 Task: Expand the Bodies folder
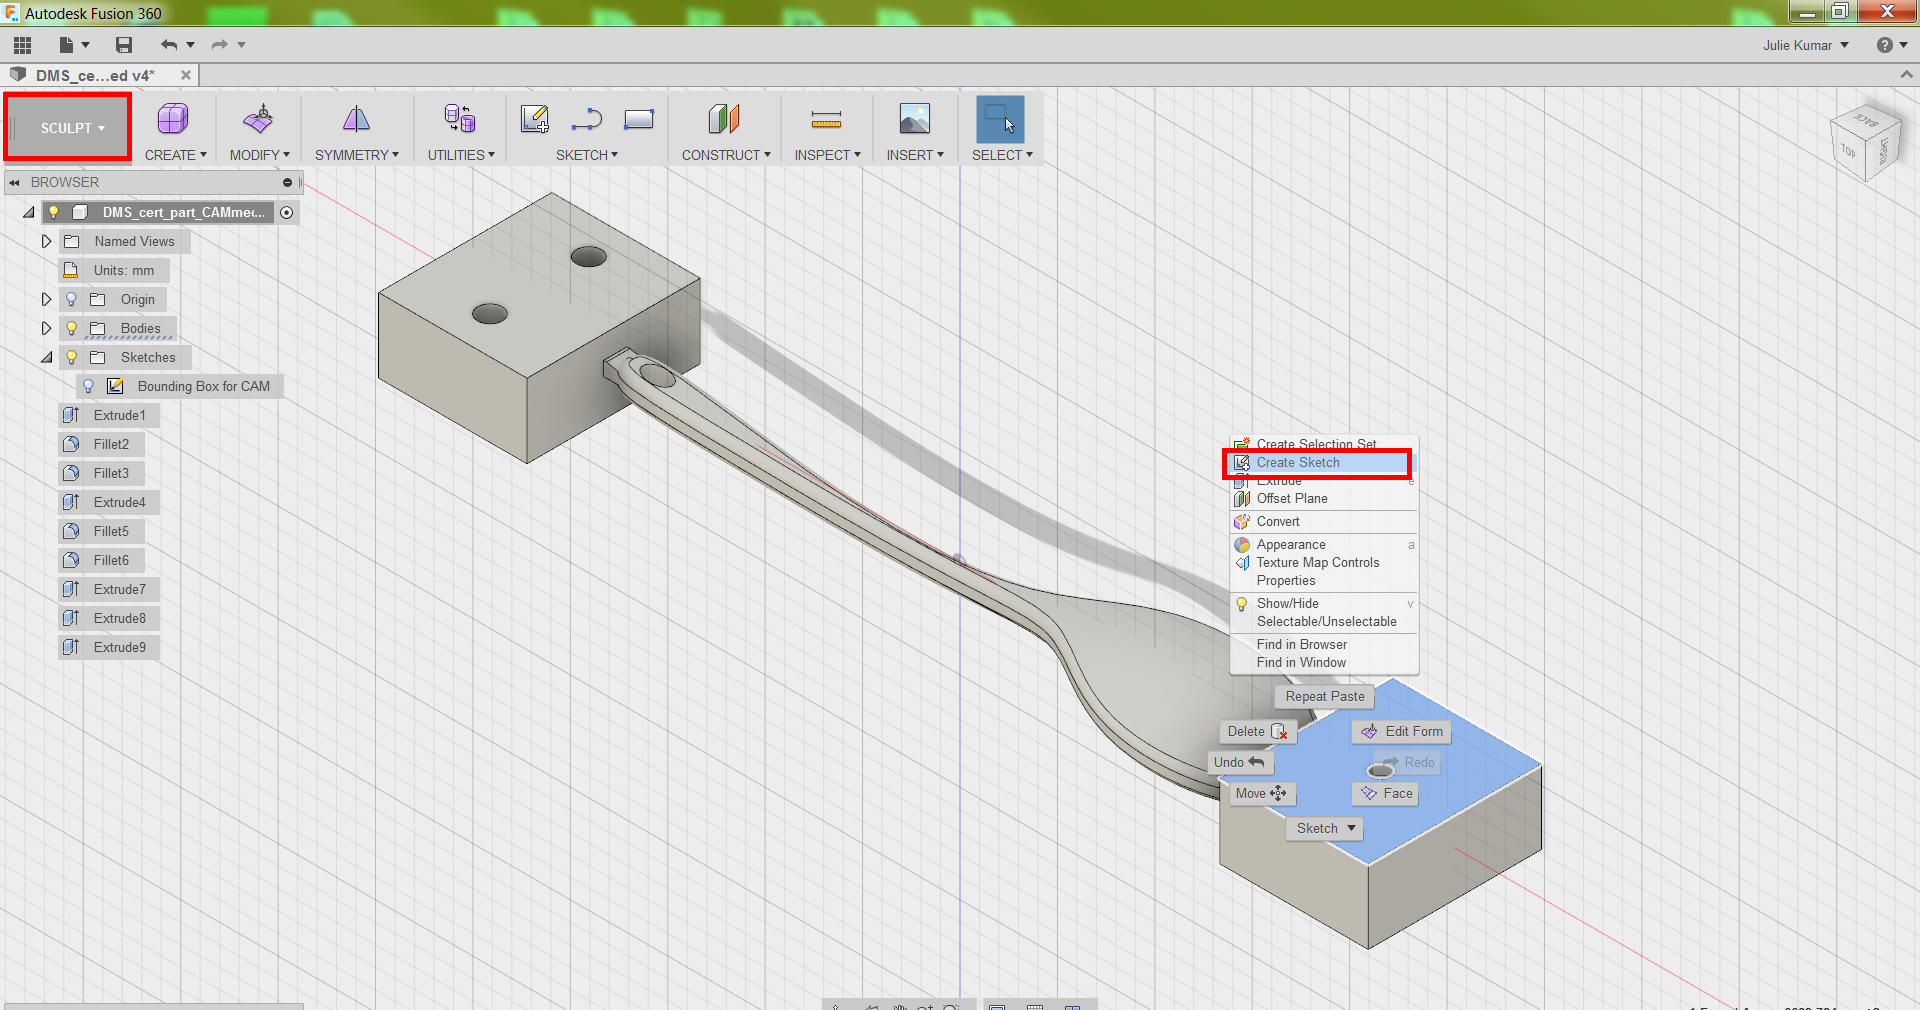point(46,328)
